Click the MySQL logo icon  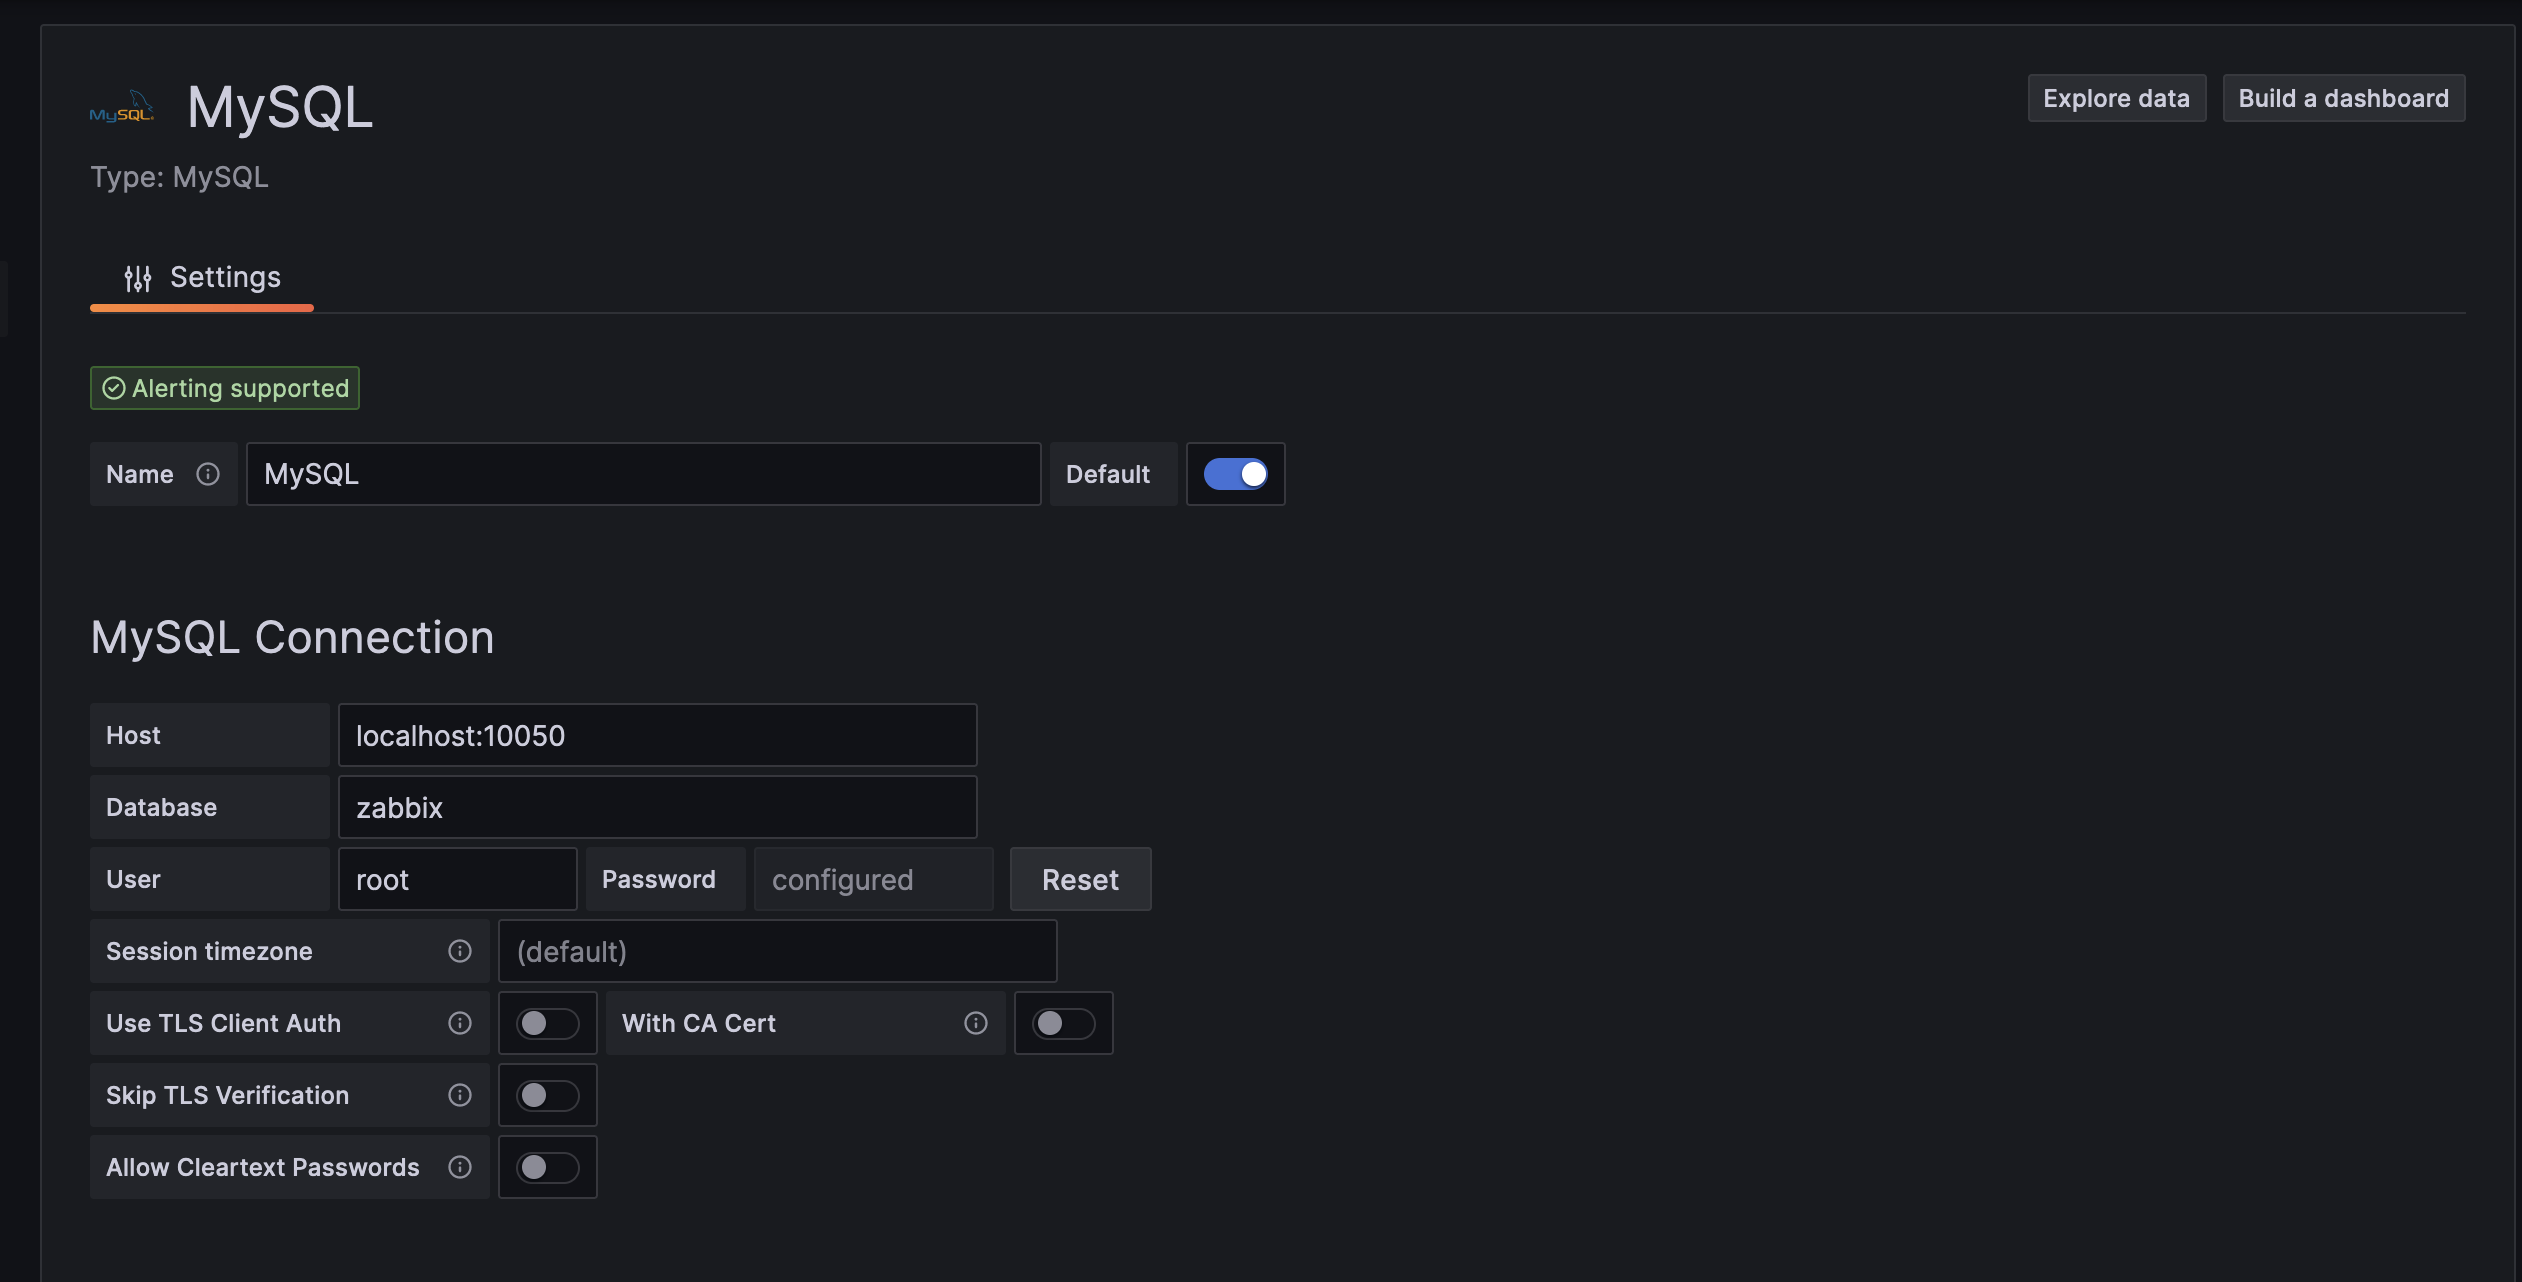click(x=121, y=106)
